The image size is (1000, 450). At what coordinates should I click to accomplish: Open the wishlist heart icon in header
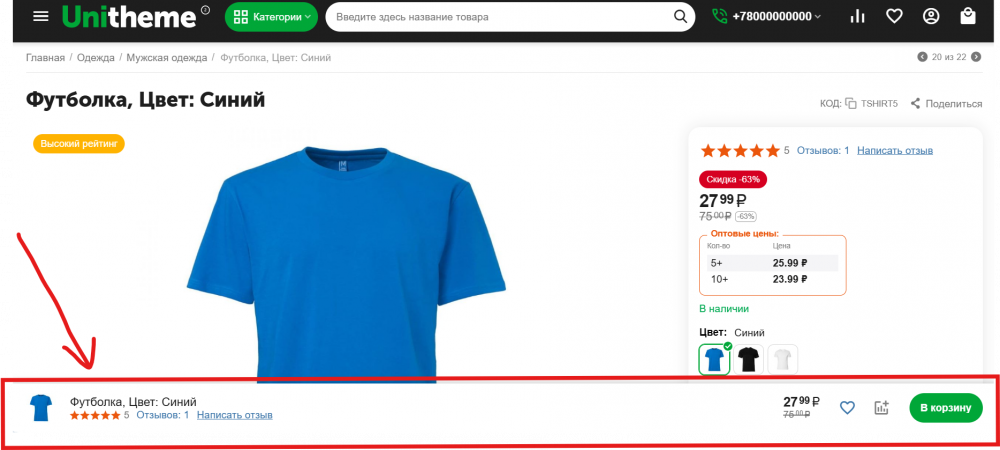pos(894,17)
